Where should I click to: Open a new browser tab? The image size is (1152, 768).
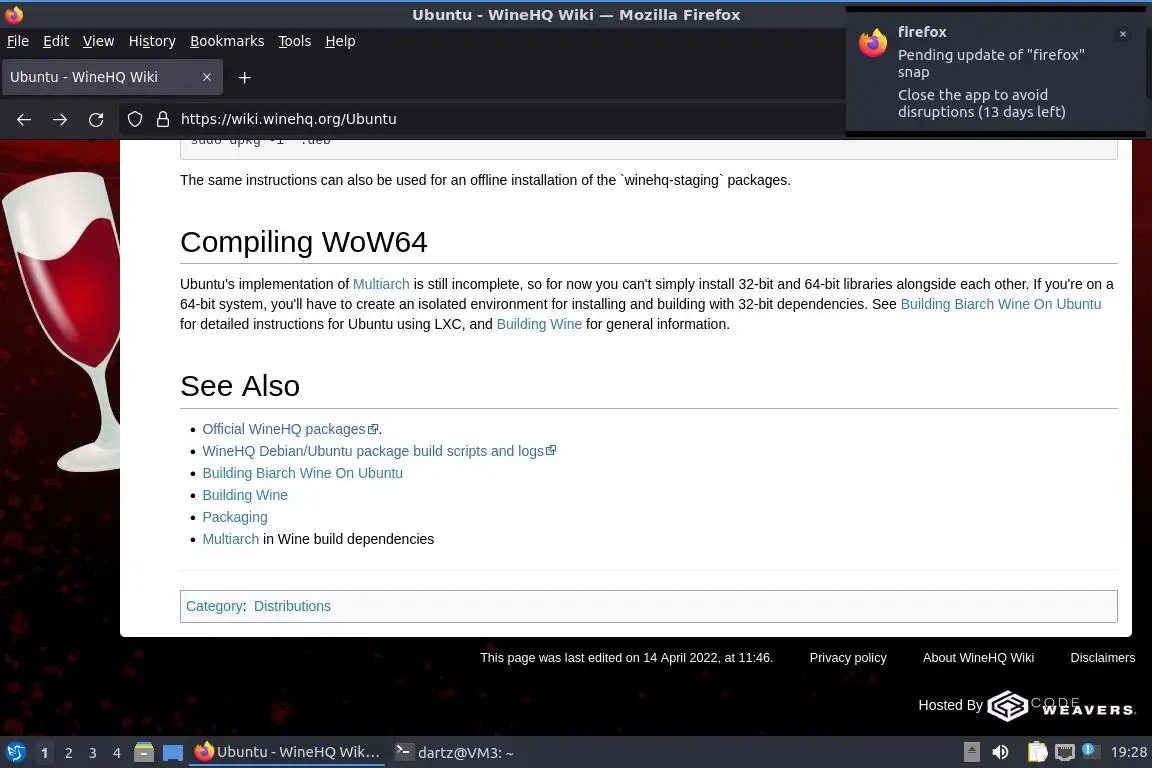click(245, 77)
